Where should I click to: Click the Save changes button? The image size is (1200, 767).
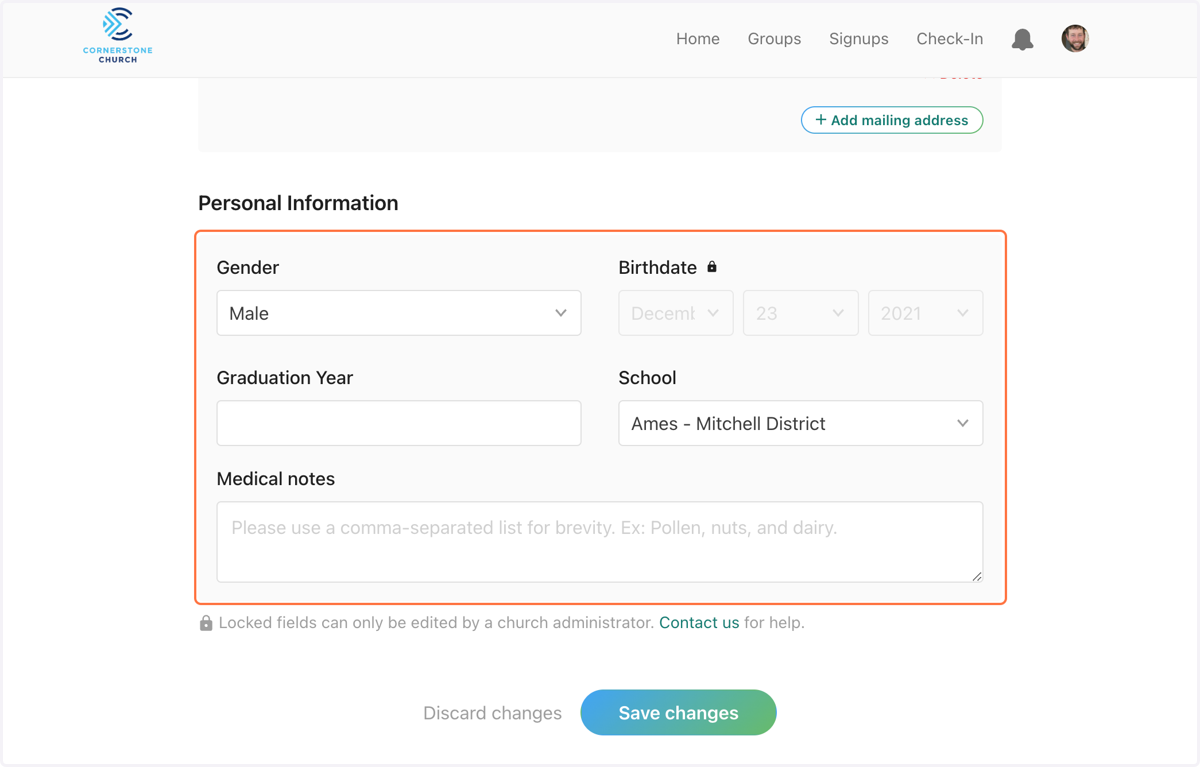pyautogui.click(x=679, y=713)
